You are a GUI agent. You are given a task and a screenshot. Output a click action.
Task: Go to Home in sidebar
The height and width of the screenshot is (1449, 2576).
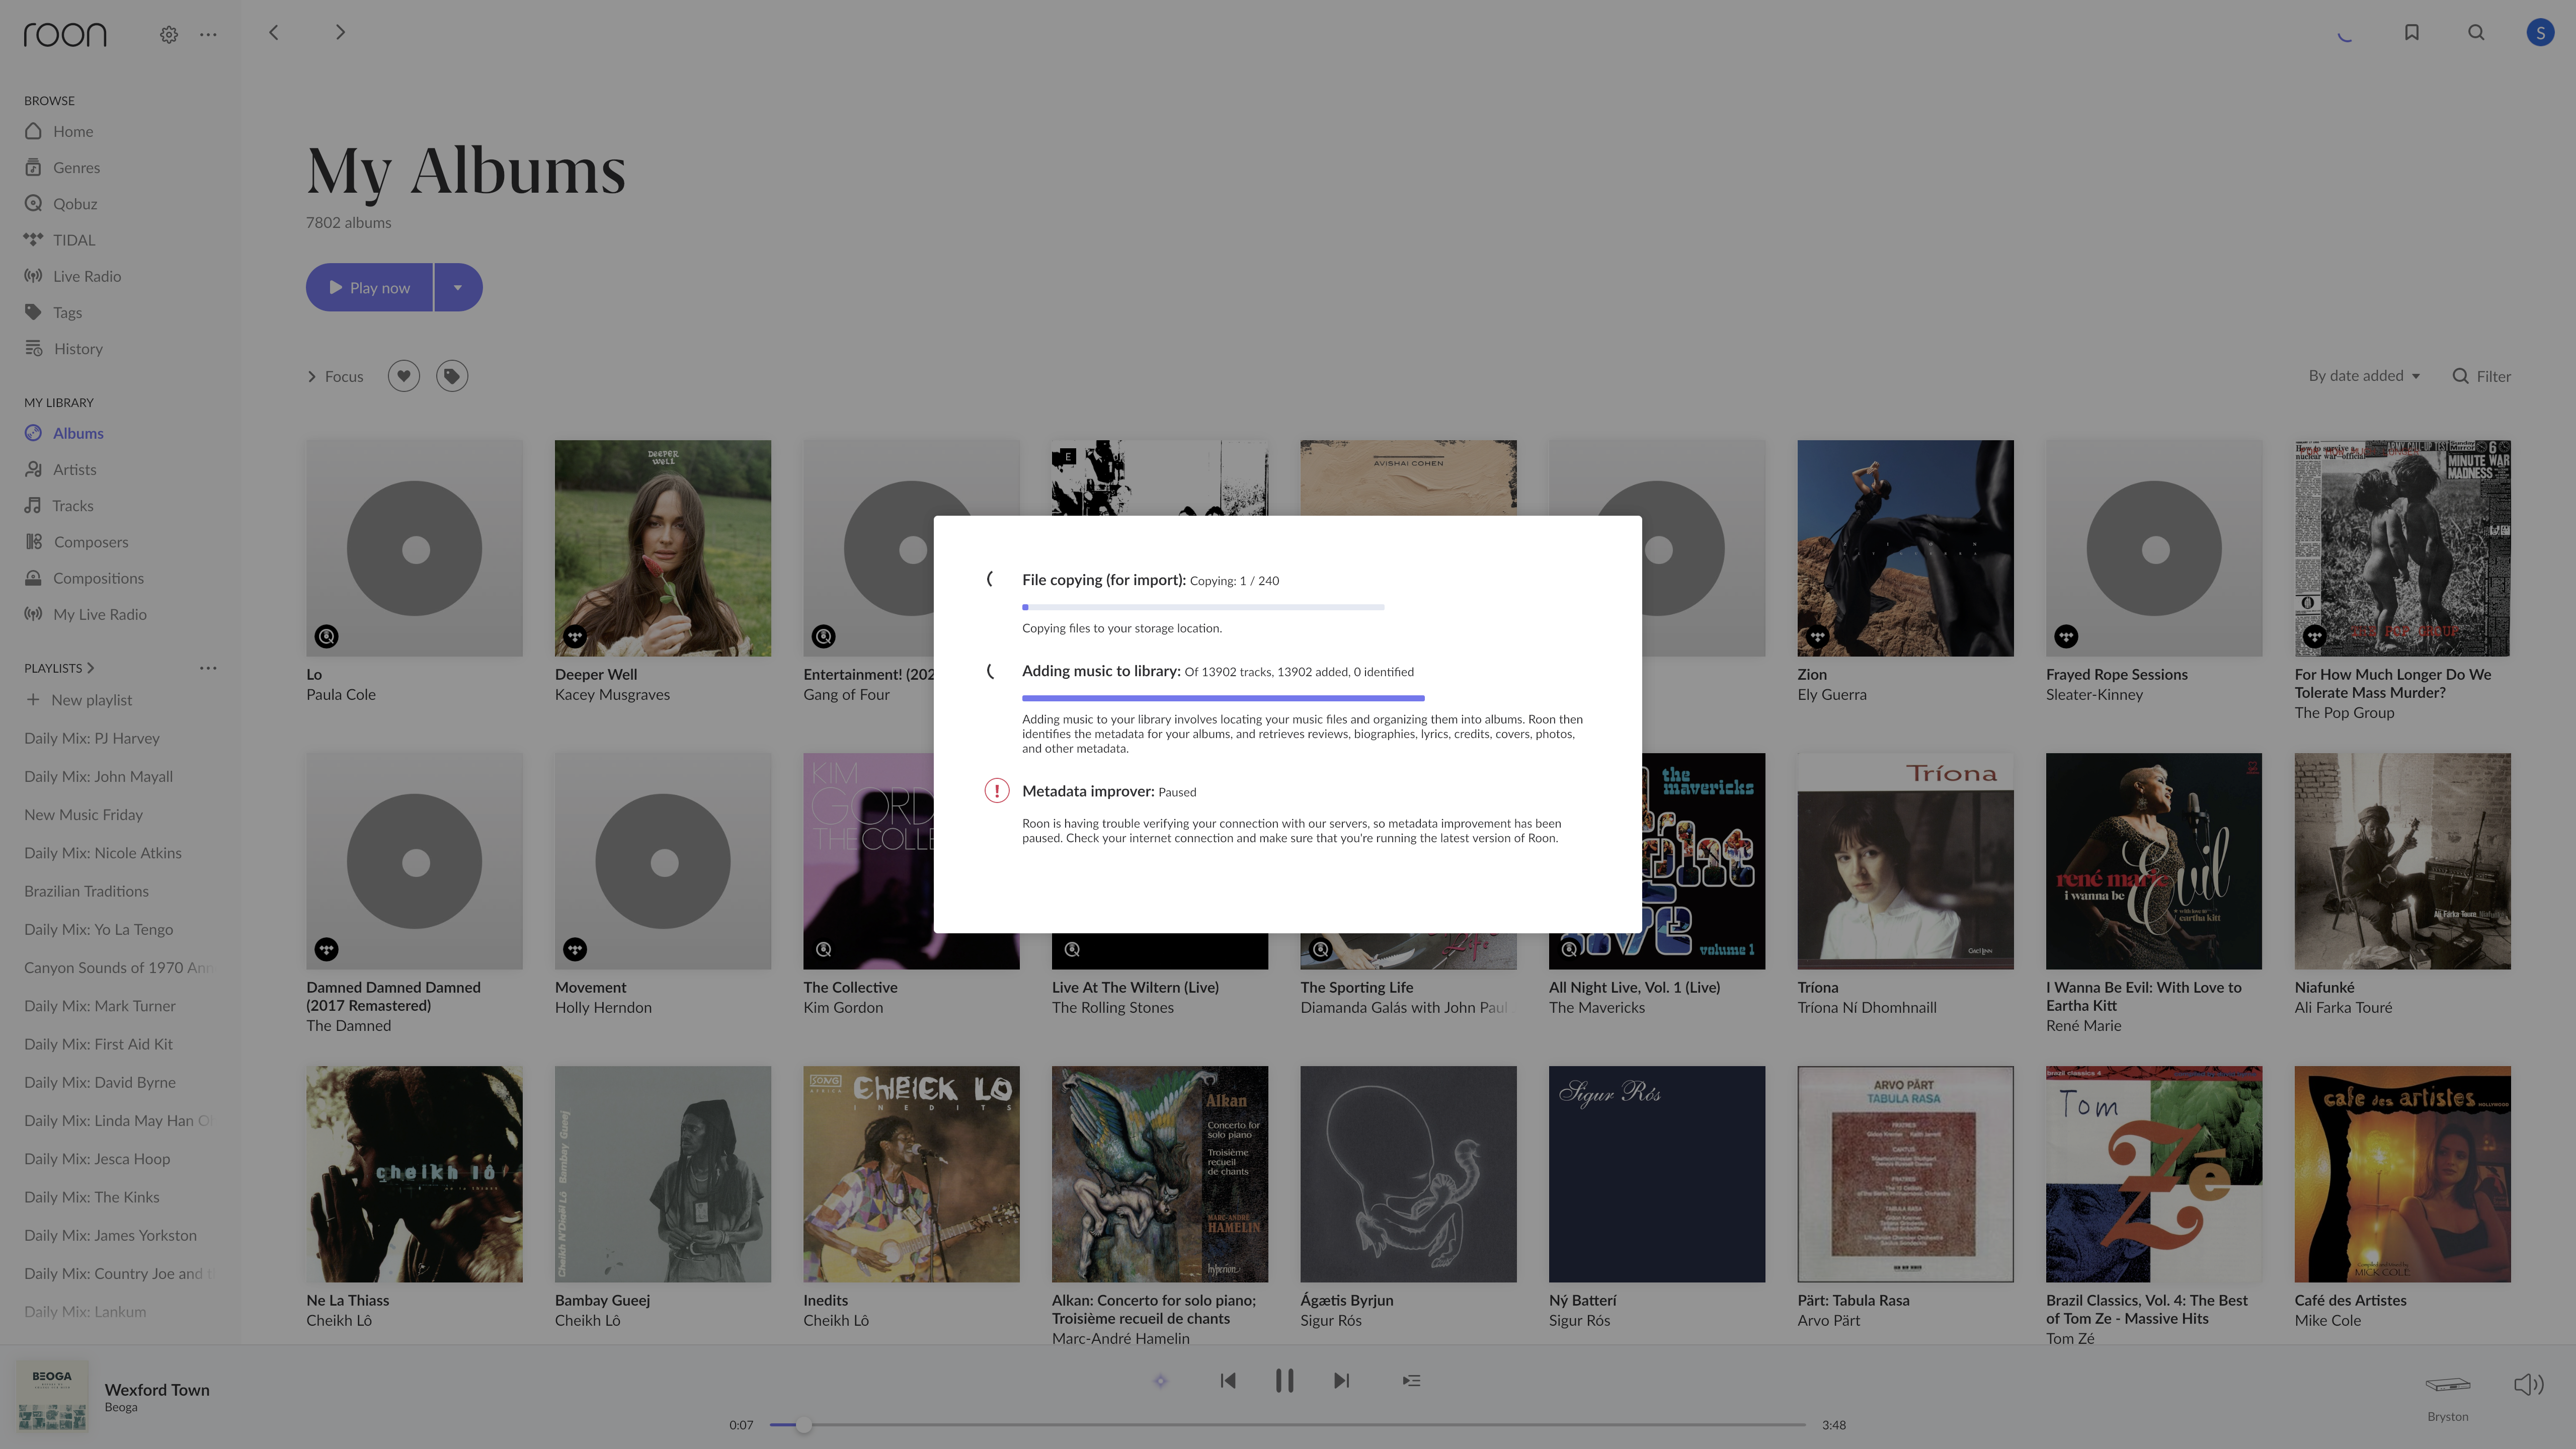pyautogui.click(x=59, y=131)
